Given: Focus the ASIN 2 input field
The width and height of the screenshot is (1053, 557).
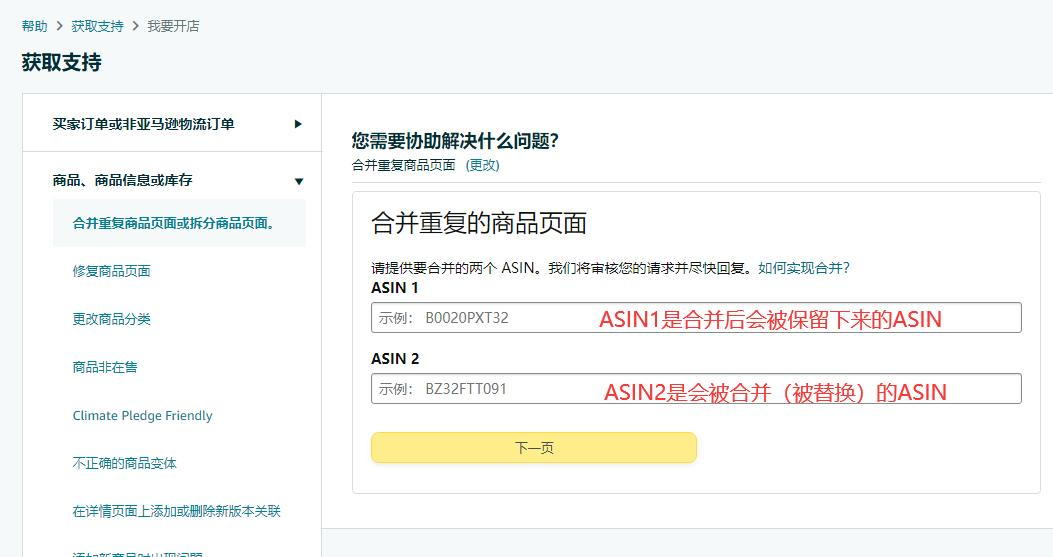Looking at the screenshot, I should tap(695, 389).
